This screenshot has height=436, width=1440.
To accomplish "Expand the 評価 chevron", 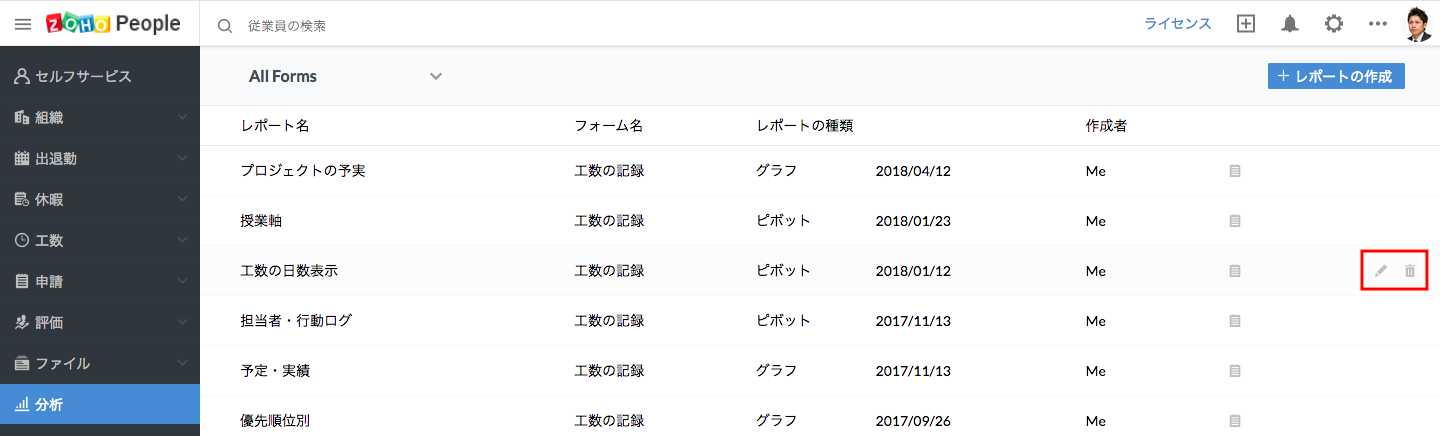I will [x=182, y=322].
